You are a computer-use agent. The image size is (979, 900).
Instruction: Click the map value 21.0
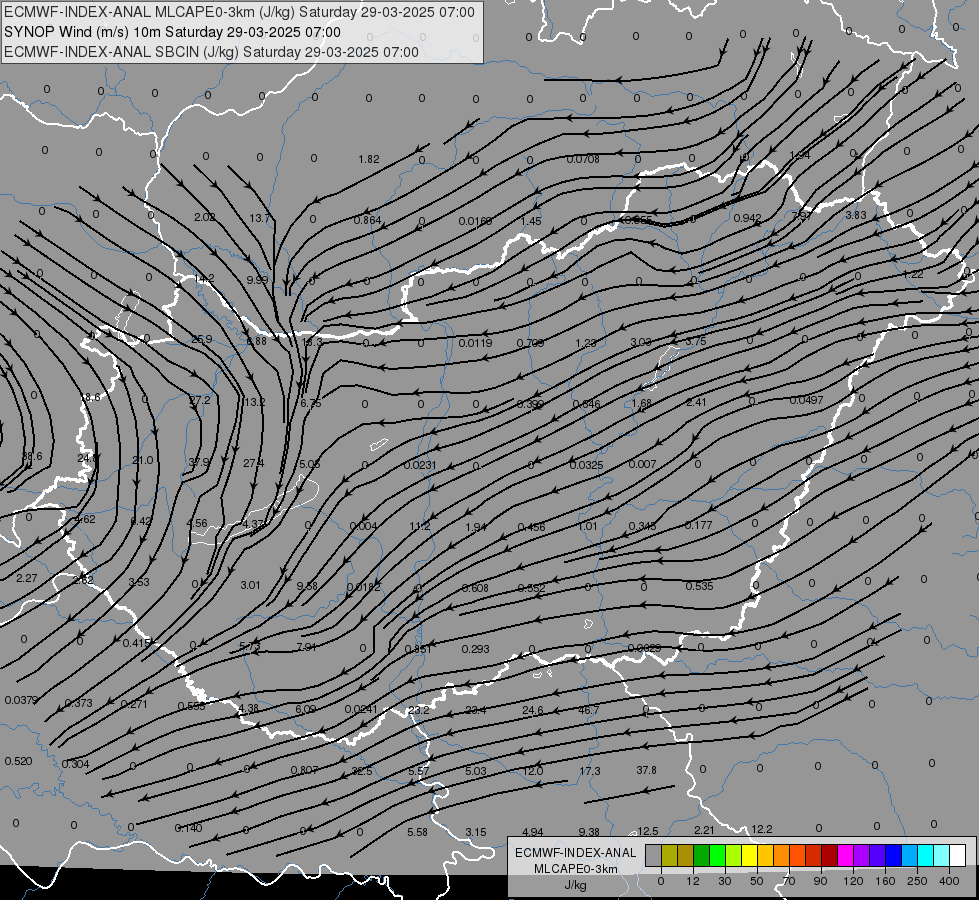142,460
